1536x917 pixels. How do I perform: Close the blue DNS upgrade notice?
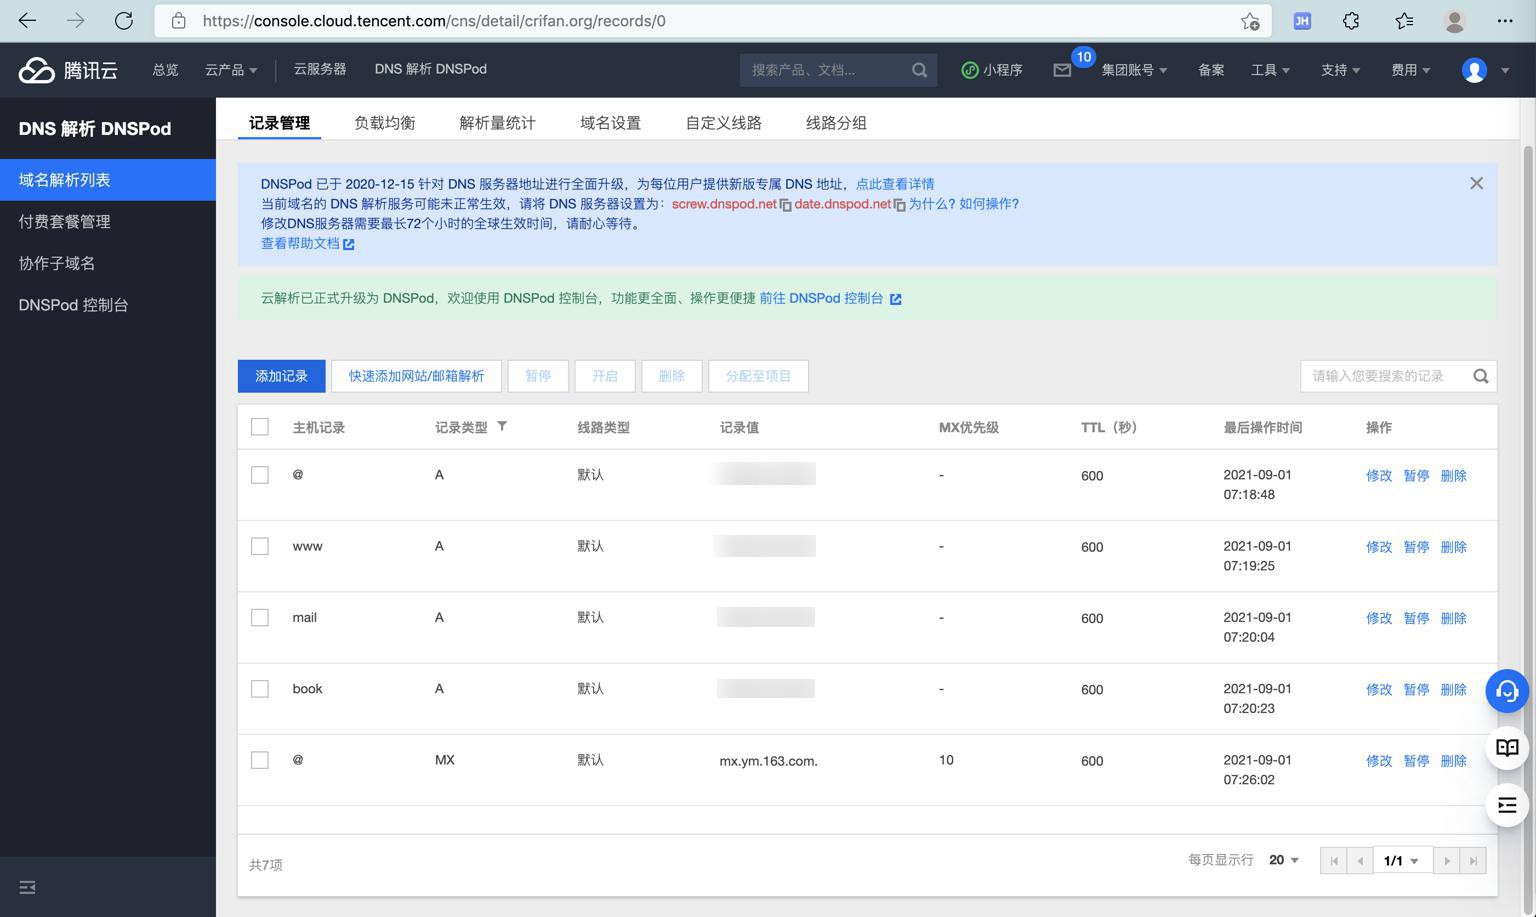(1476, 183)
